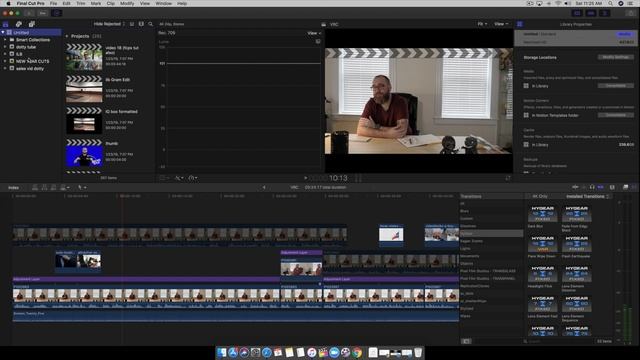Screen dimensions: 640x360
Task: Open the effects browser icon
Action: coord(625,187)
